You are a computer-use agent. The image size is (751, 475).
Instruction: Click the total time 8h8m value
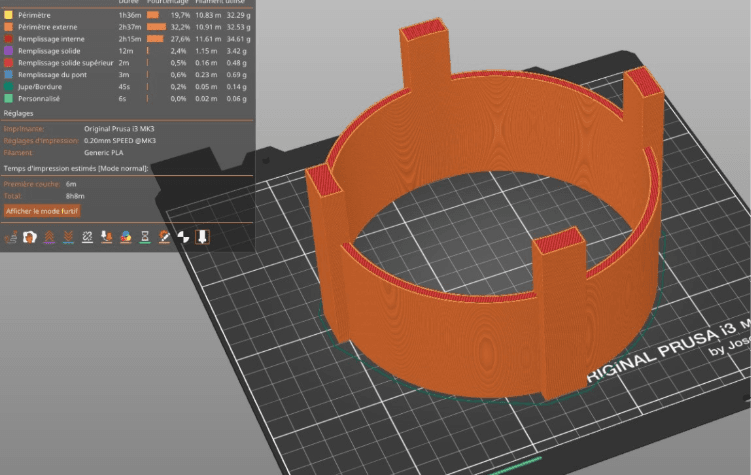coord(75,196)
